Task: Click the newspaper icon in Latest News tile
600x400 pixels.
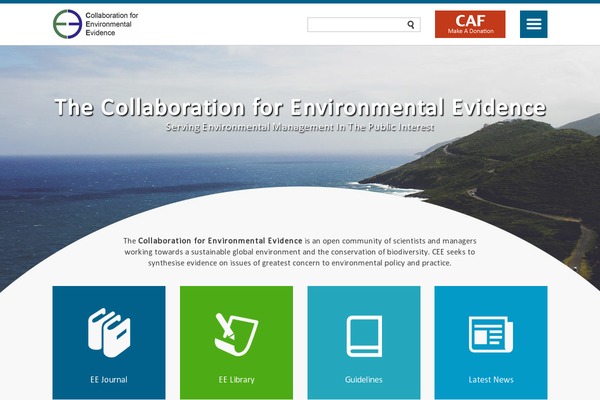Action: tap(491, 335)
